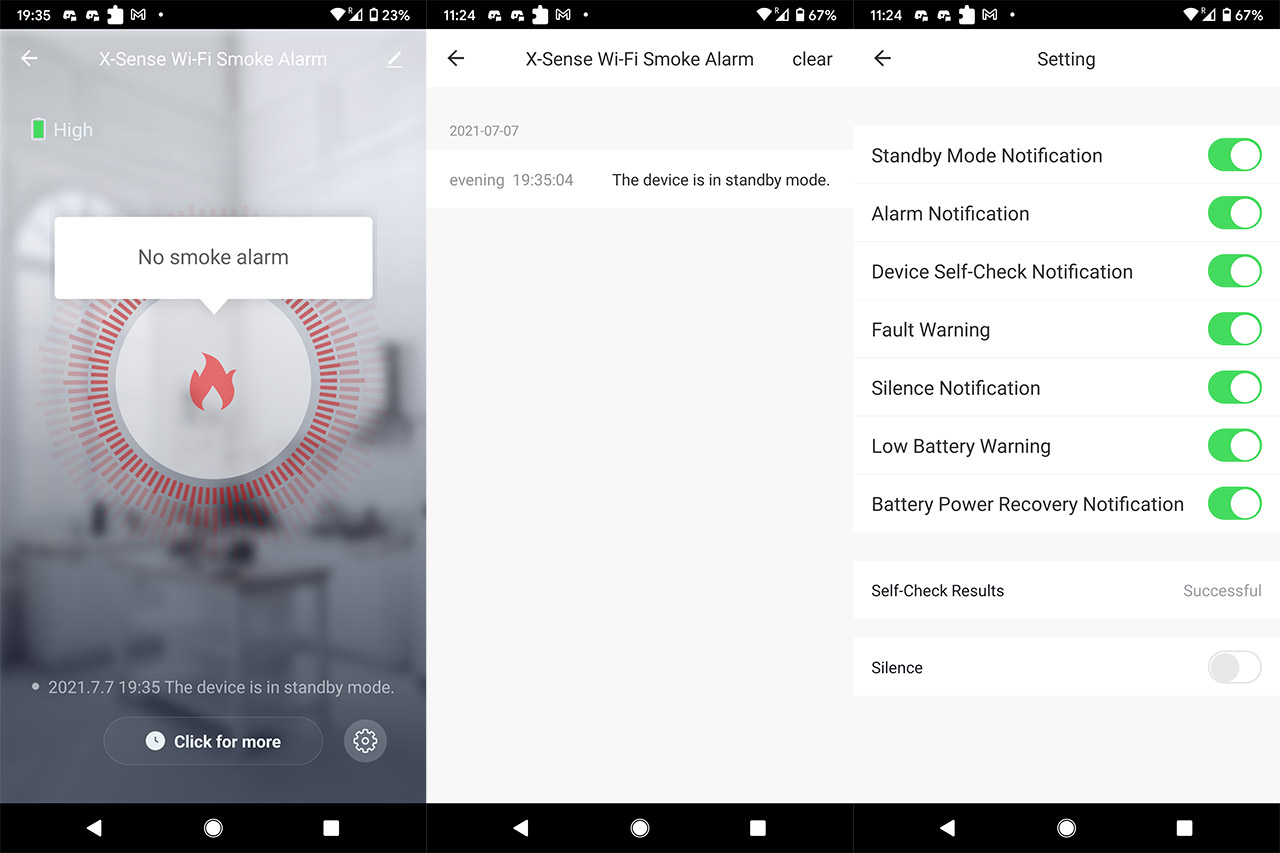Image resolution: width=1280 pixels, height=853 pixels.
Task: Tap the No smoke alarm status bubble
Action: [x=213, y=258]
